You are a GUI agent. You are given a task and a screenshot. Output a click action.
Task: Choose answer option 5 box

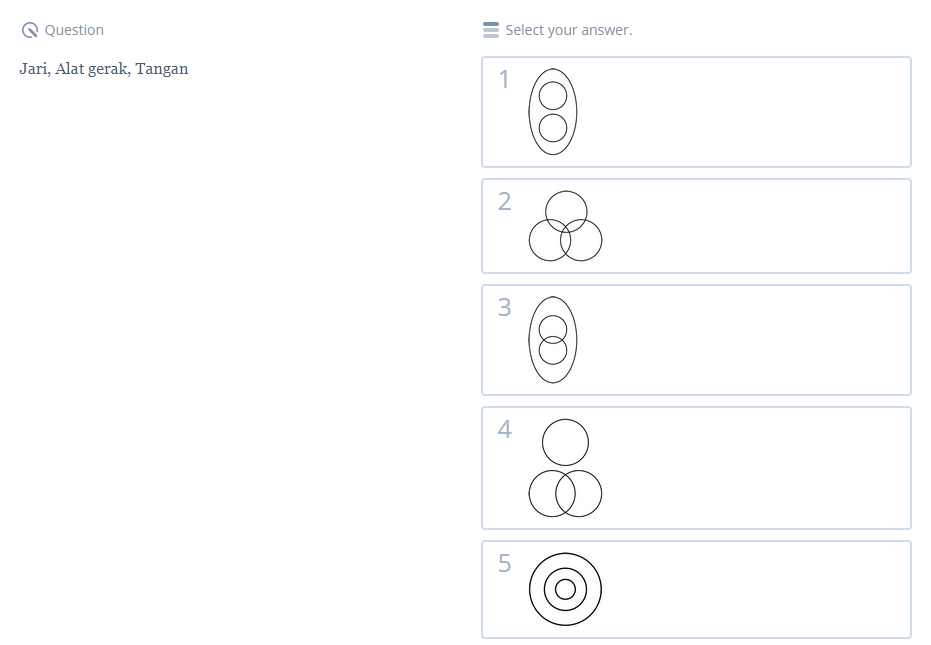point(740,589)
